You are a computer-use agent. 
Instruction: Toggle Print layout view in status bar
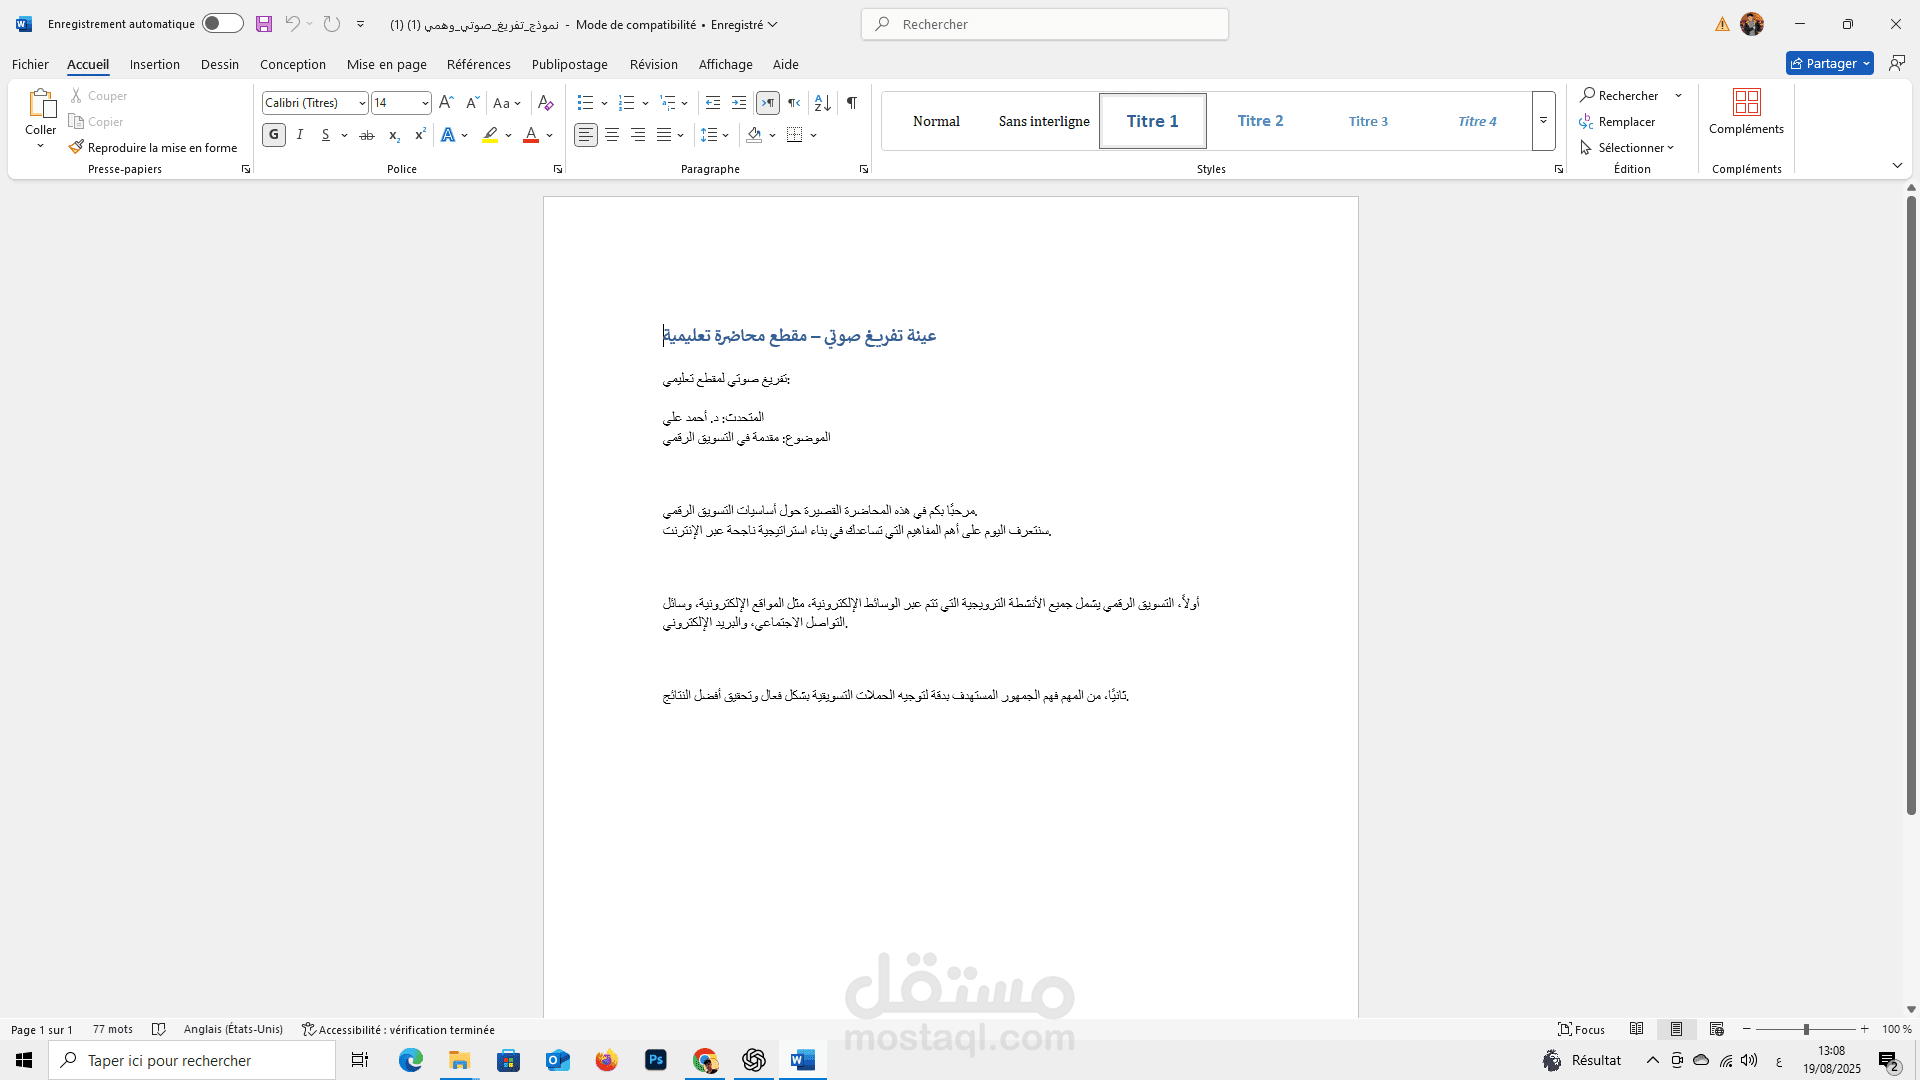click(1677, 1029)
